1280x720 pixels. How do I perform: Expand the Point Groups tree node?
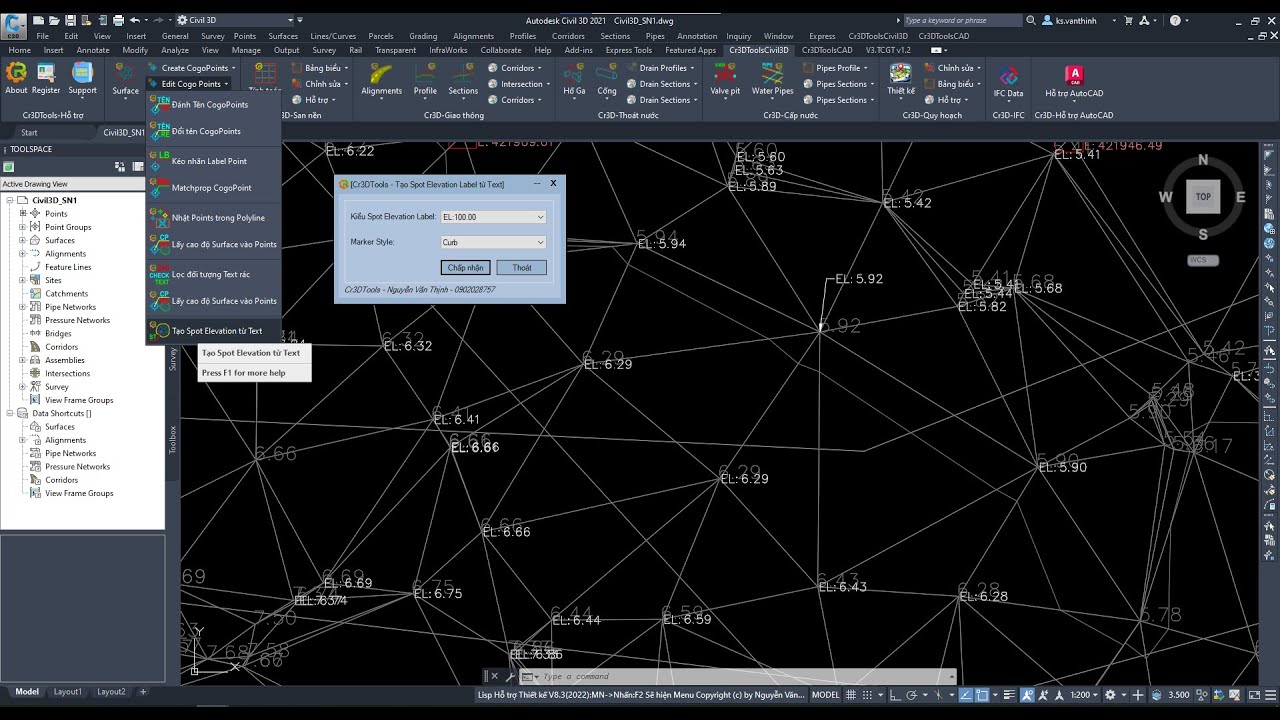pyautogui.click(x=22, y=227)
